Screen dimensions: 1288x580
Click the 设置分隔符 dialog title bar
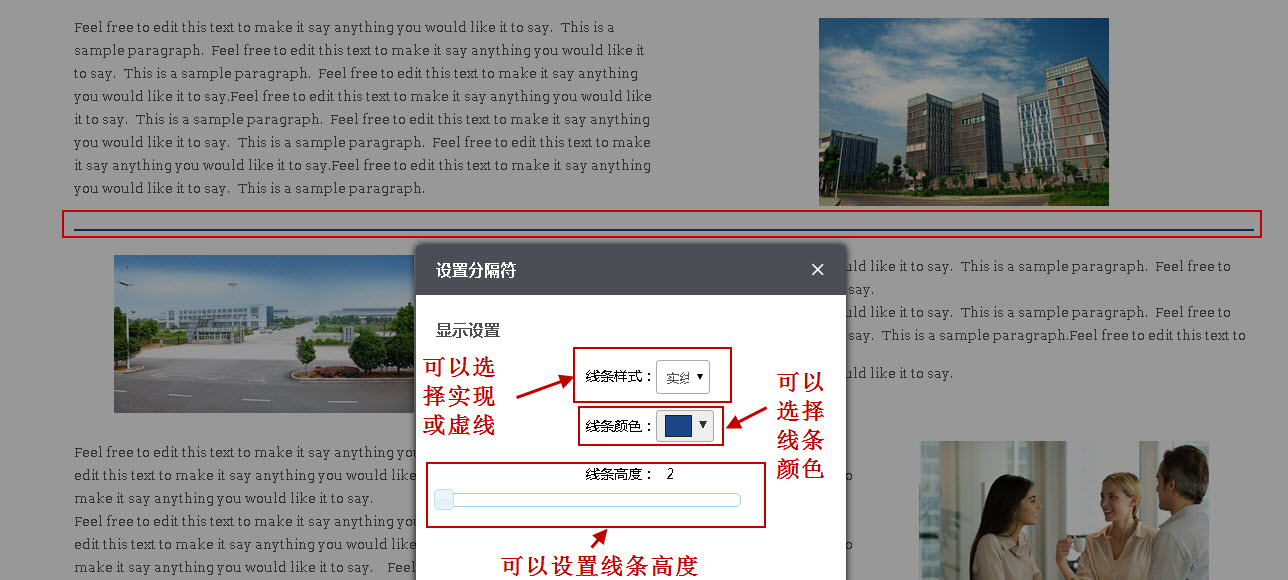(560, 269)
